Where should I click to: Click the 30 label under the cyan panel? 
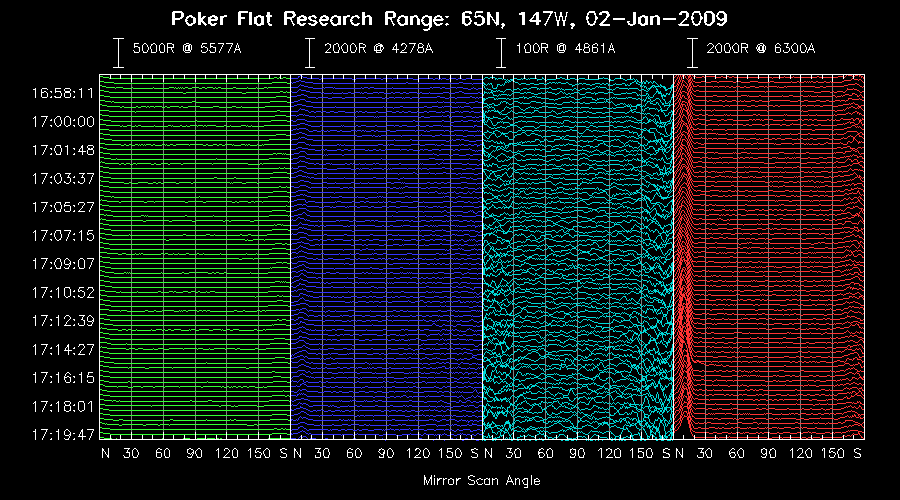[x=513, y=454]
